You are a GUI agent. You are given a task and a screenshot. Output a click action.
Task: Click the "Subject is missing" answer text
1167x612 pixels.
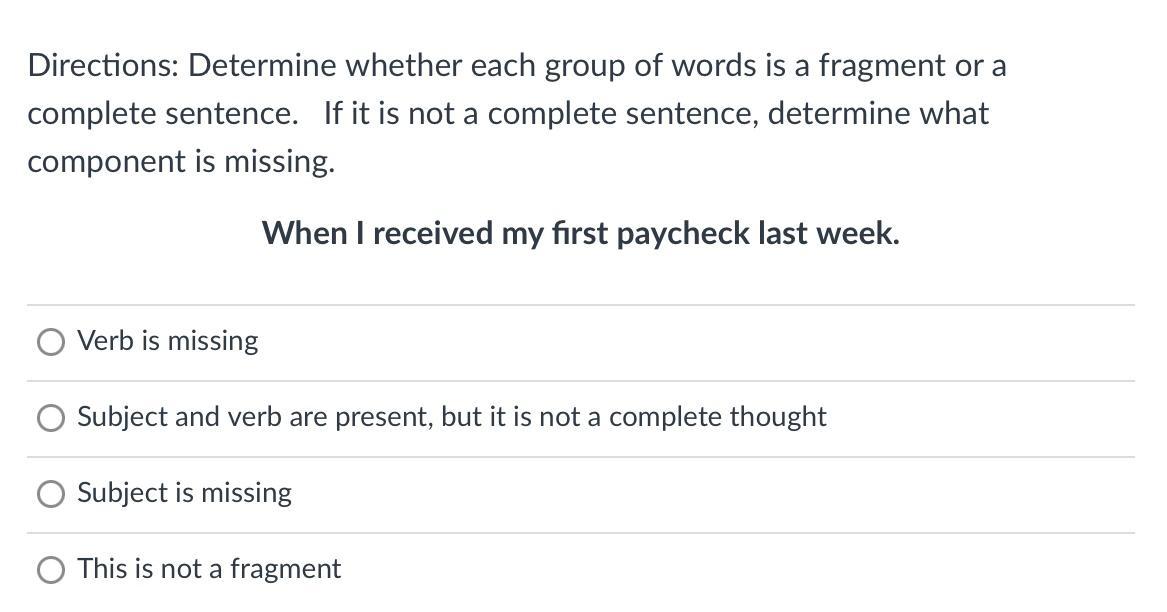click(x=185, y=493)
